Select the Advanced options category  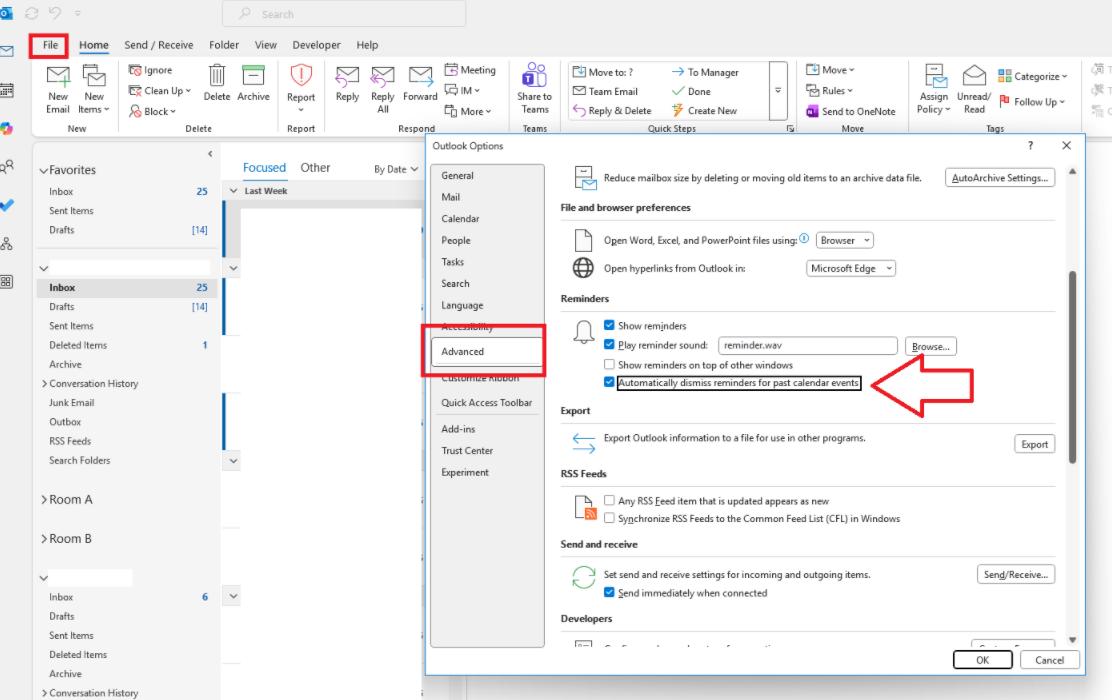point(487,352)
